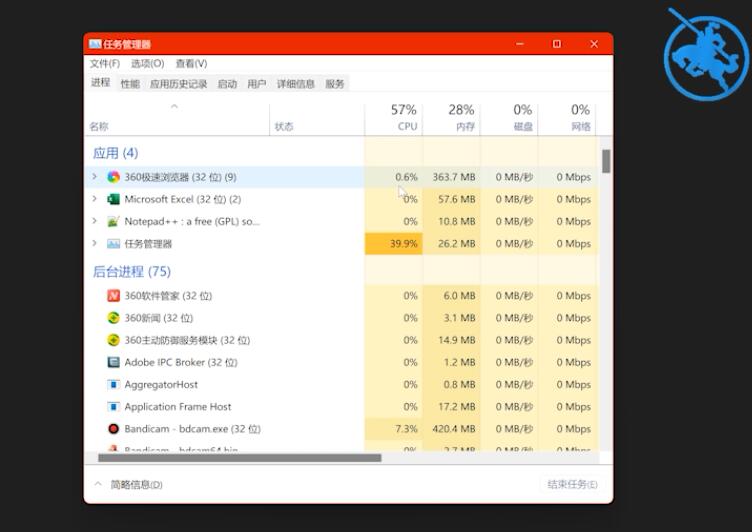
Task: Click the 420.4 MB memory cell
Action: click(x=451, y=428)
